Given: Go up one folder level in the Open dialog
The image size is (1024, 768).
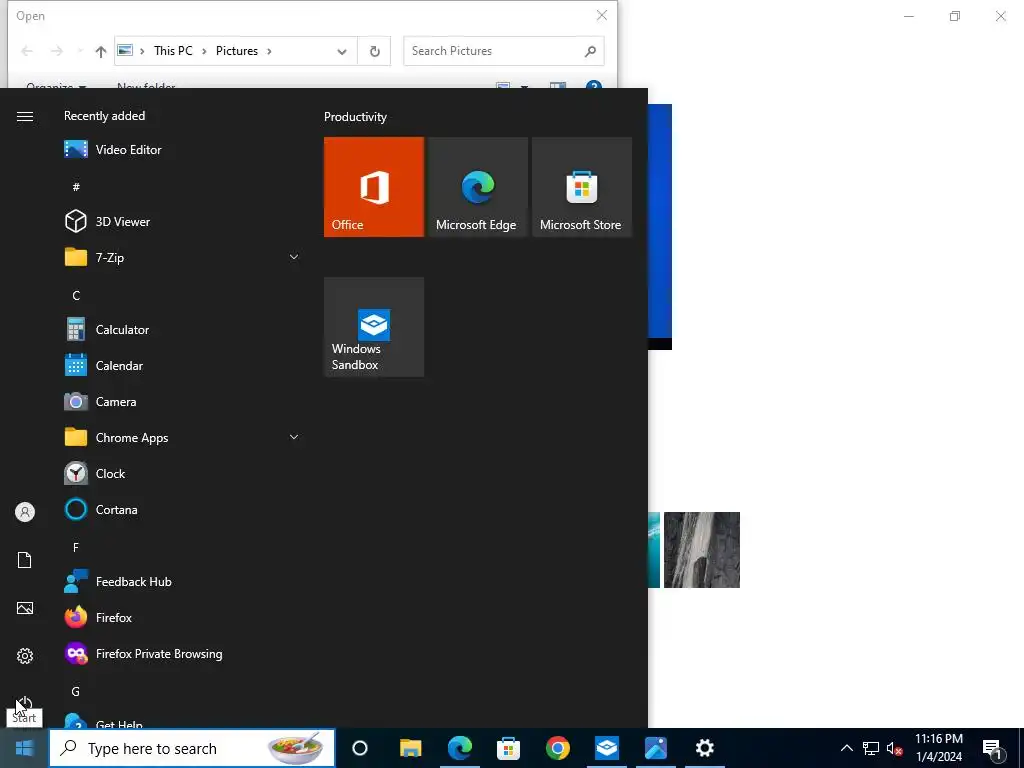Looking at the screenshot, I should tap(100, 51).
